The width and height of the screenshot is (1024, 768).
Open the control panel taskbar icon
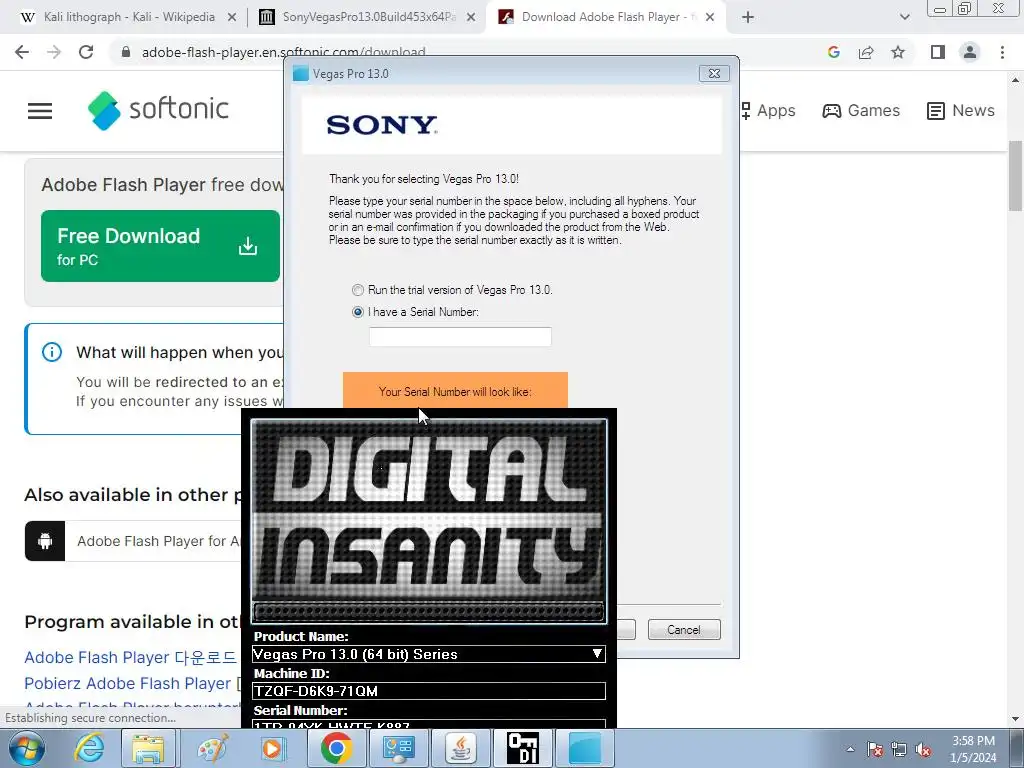click(399, 748)
